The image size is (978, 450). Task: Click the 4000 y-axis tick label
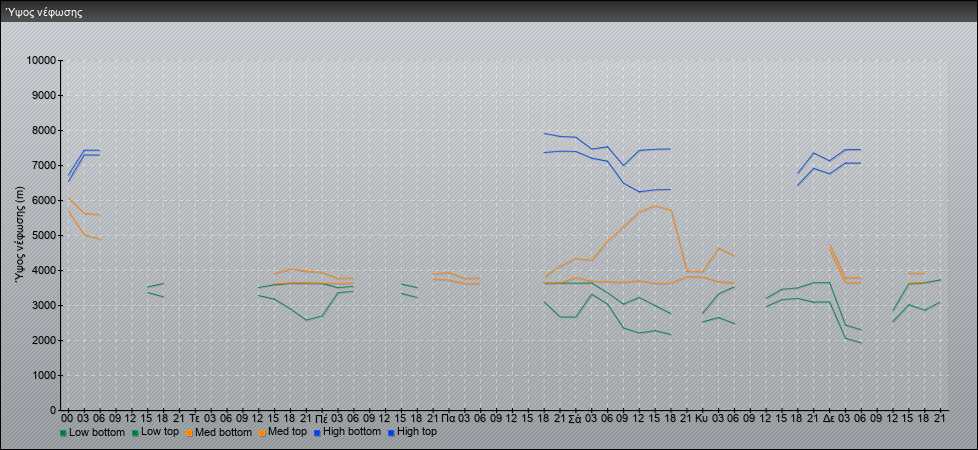point(44,270)
